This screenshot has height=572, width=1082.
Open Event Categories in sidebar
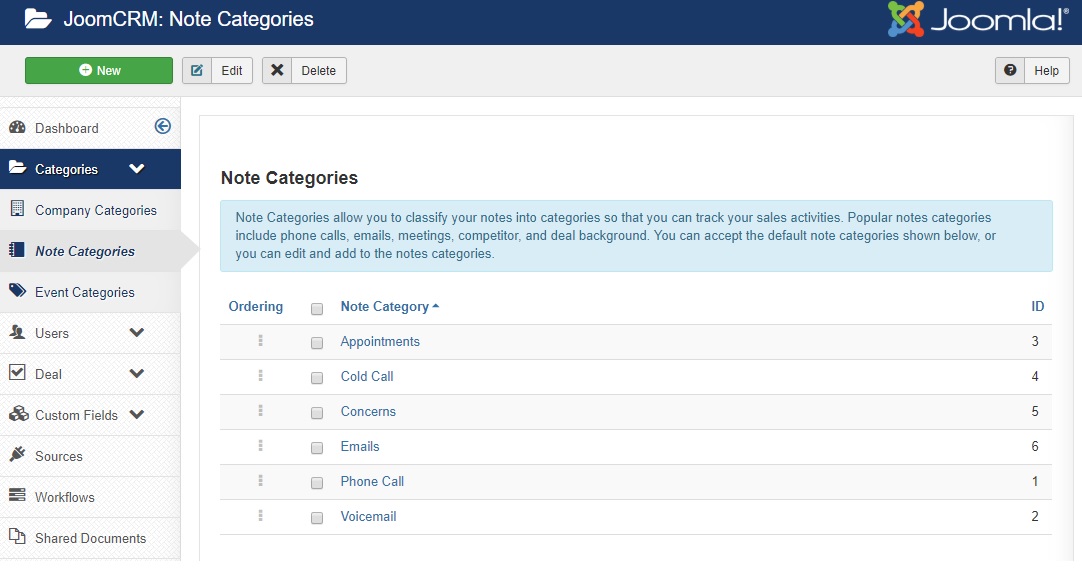coord(85,293)
